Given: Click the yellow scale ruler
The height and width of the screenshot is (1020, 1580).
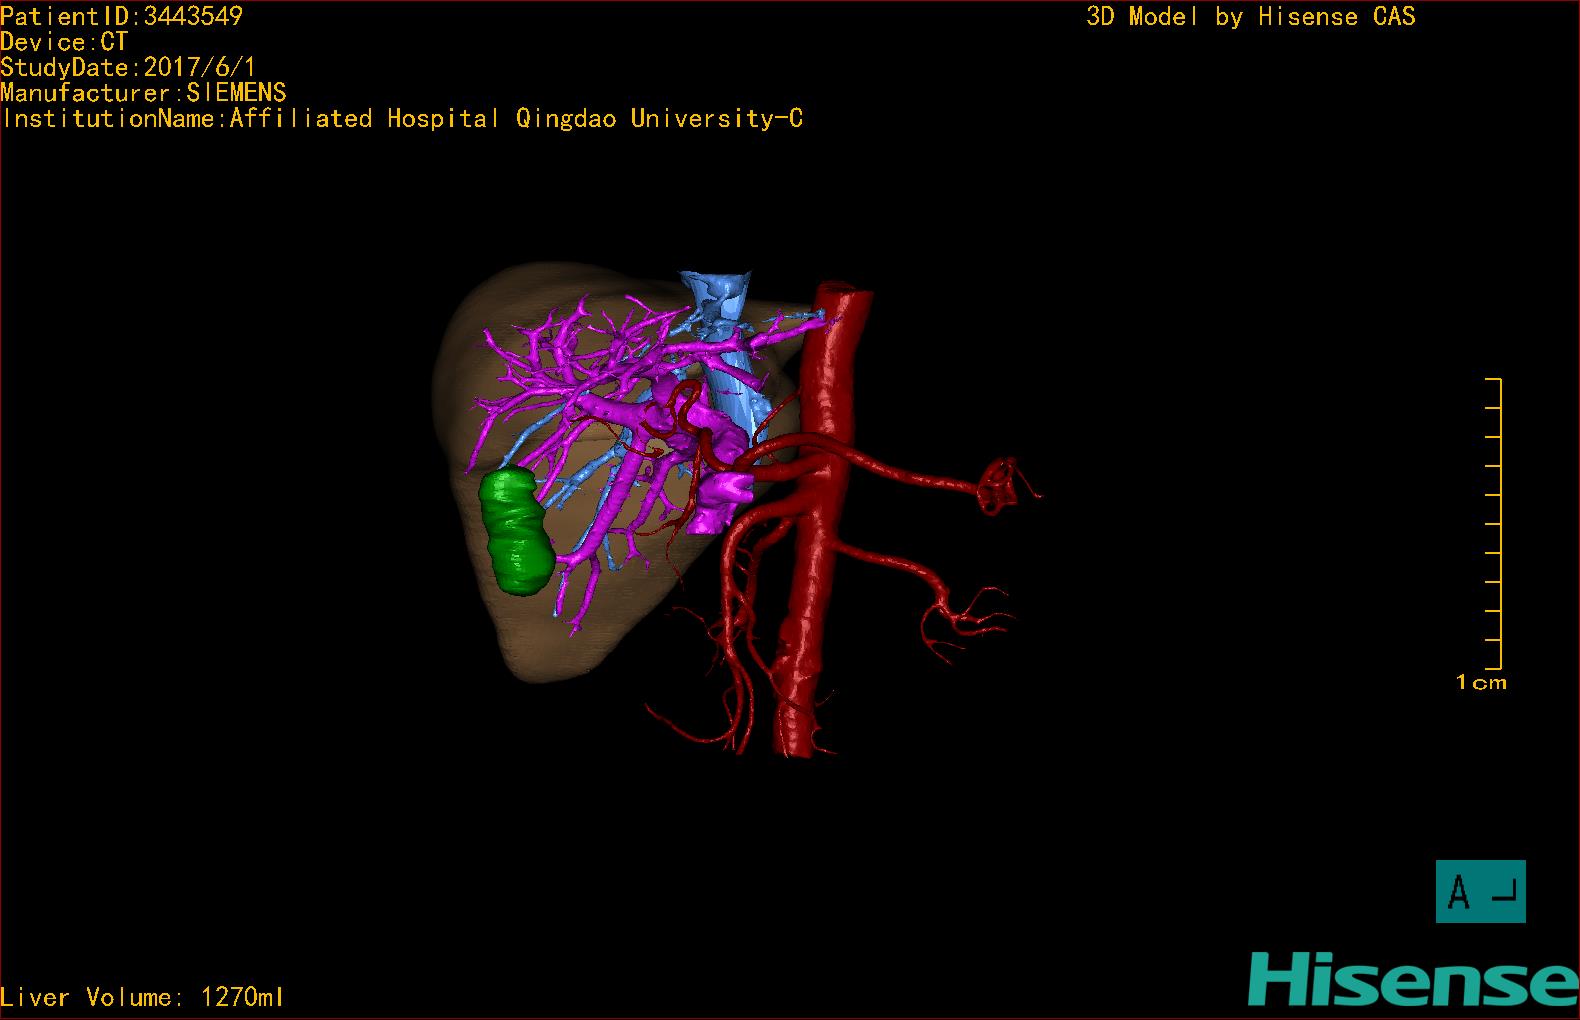Looking at the screenshot, I should (x=1494, y=523).
